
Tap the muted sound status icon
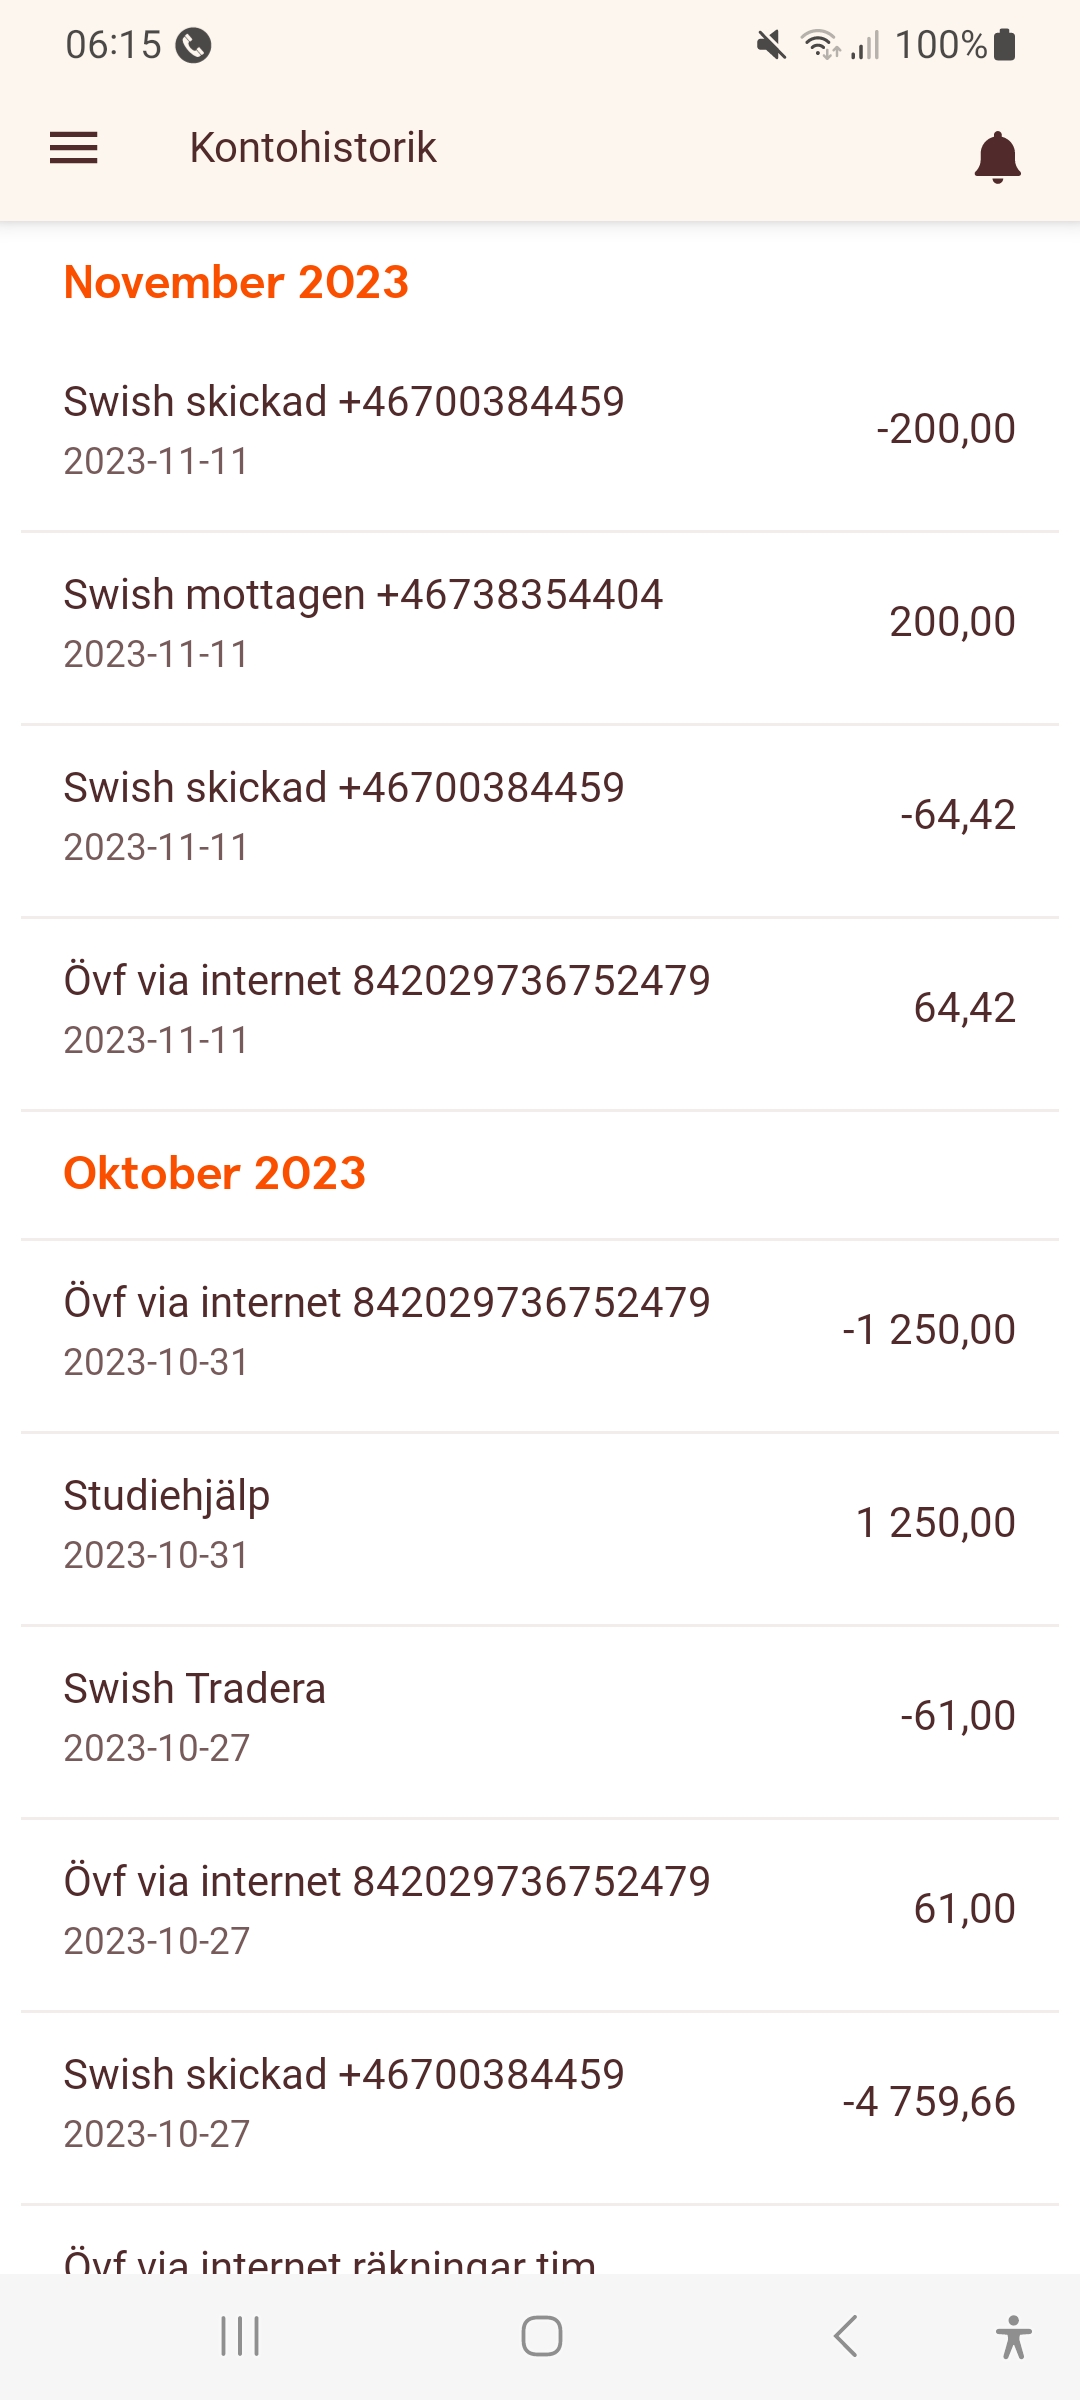(771, 45)
